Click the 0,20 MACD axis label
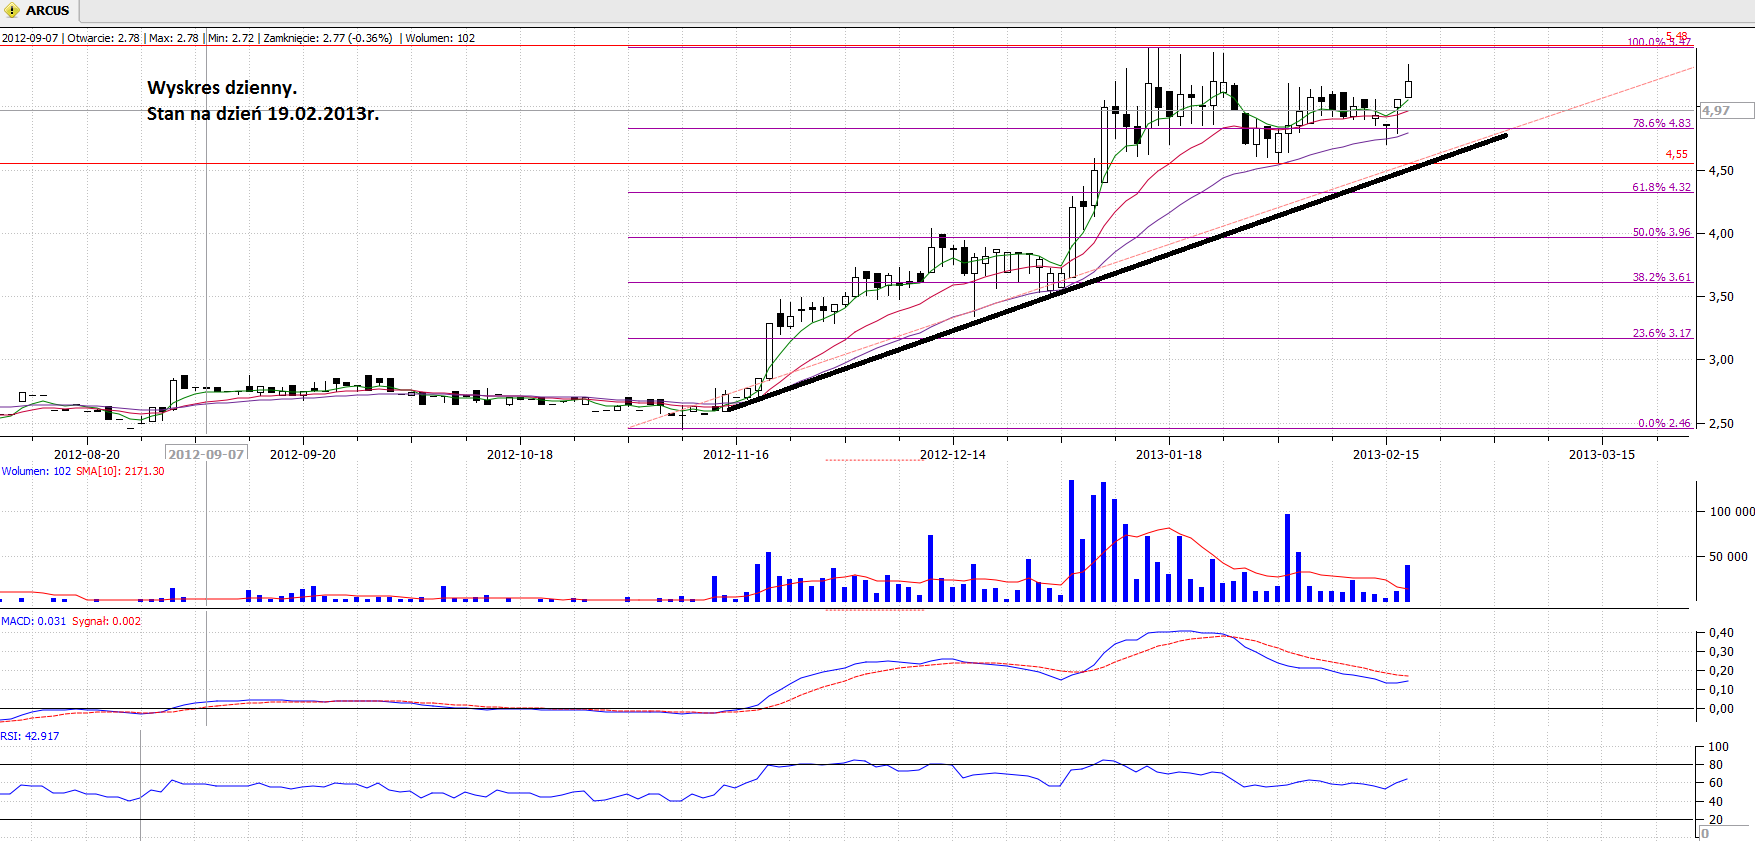Viewport: 1755px width, 851px height. (x=1721, y=671)
